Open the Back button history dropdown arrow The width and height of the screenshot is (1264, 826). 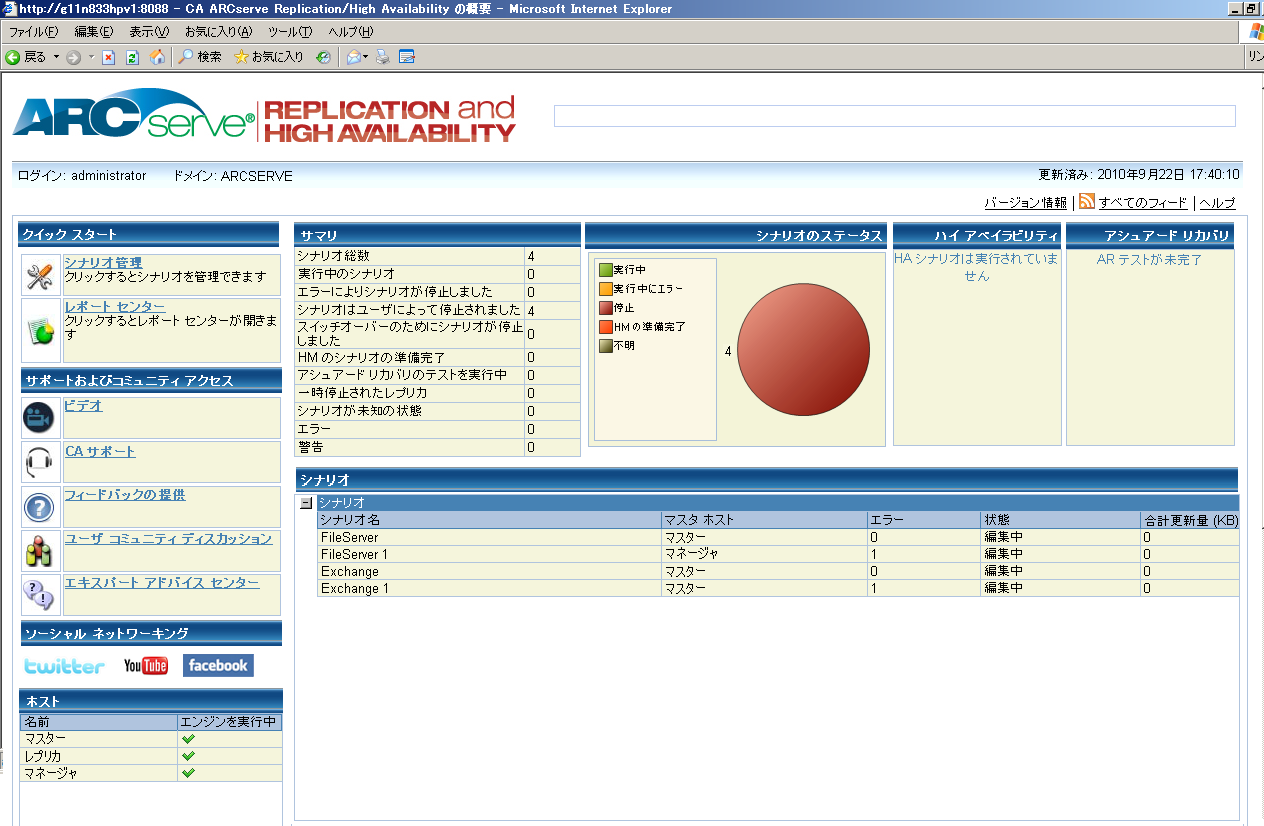(x=57, y=57)
